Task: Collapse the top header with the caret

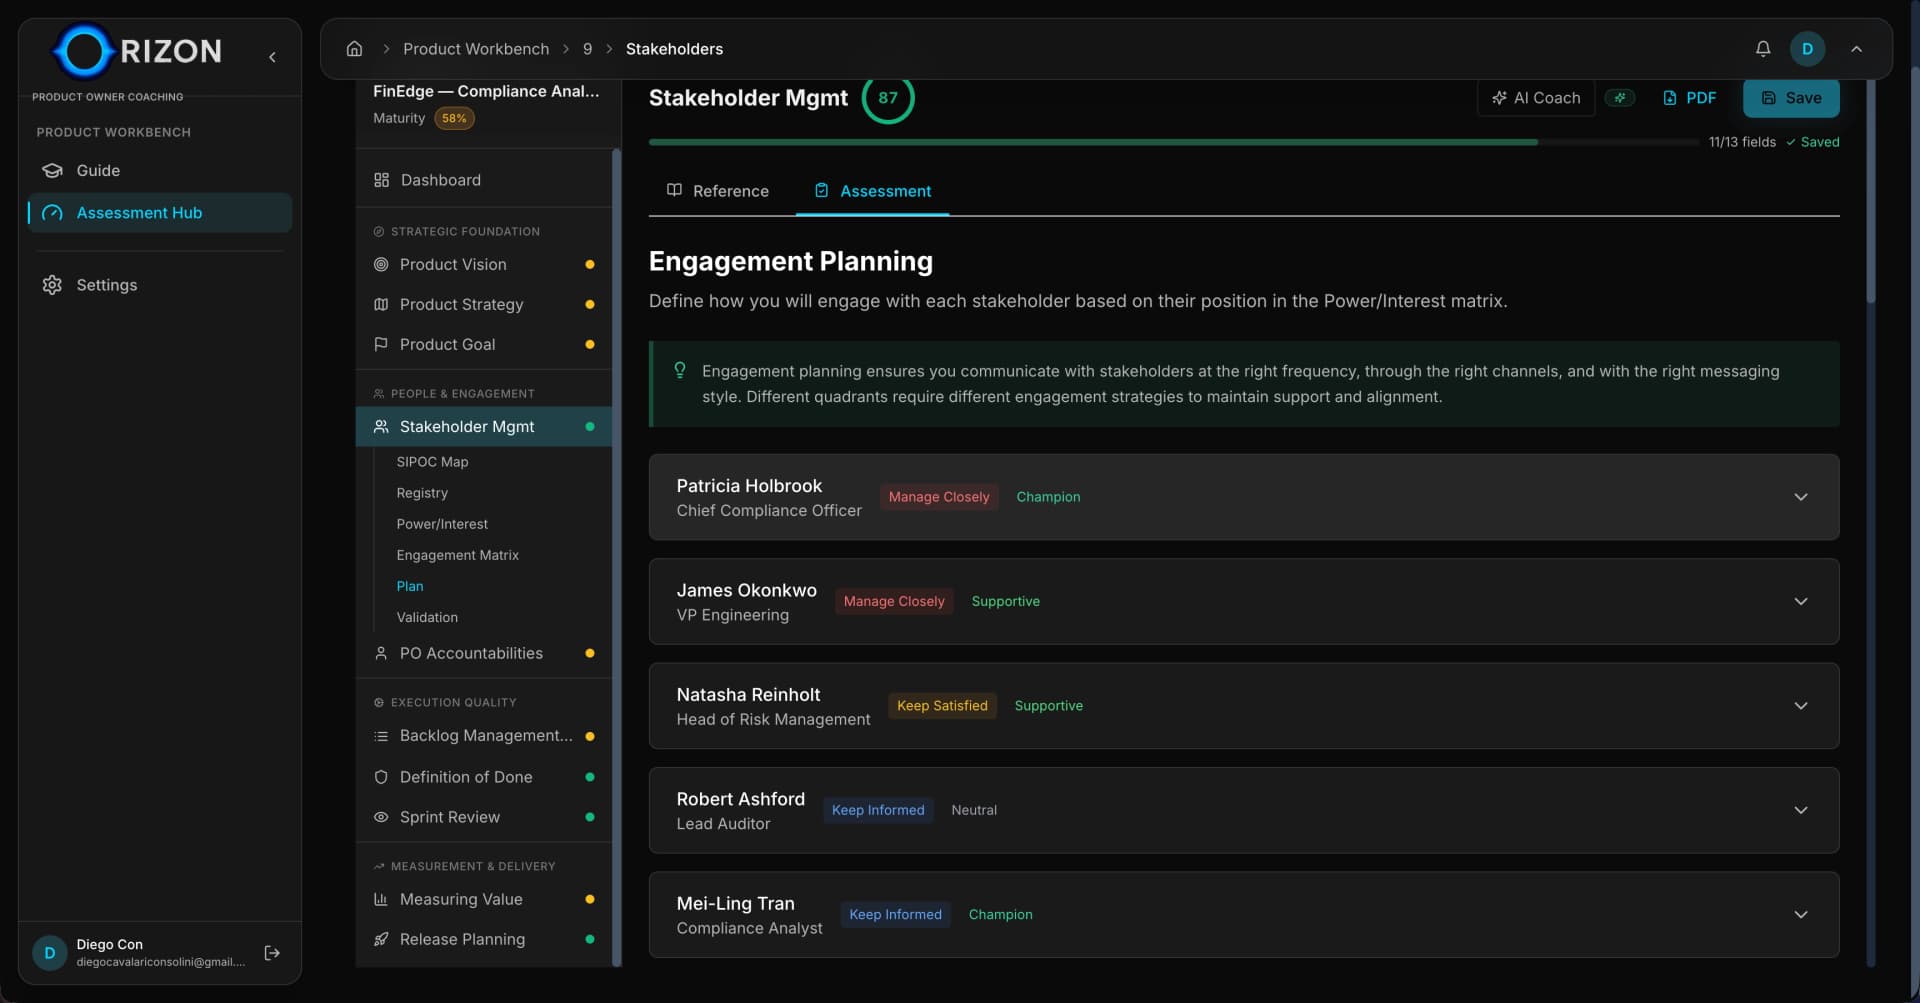Action: tap(1856, 49)
